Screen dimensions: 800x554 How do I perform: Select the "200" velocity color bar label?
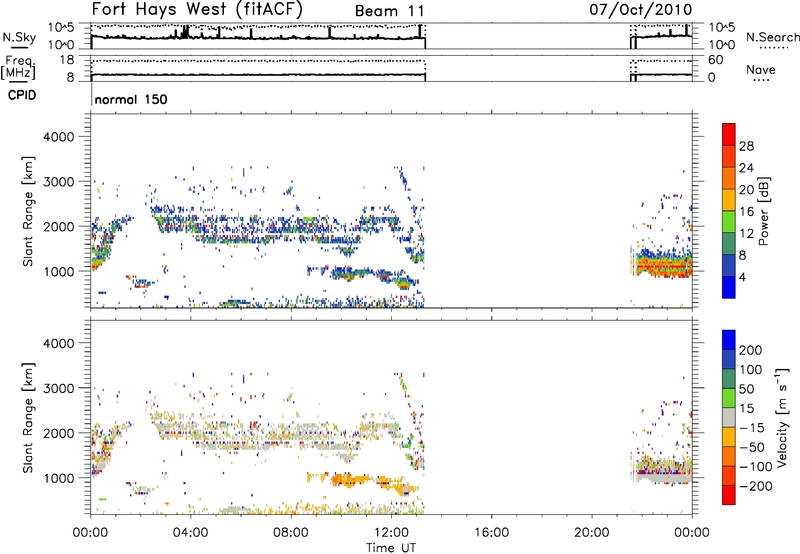[751, 350]
